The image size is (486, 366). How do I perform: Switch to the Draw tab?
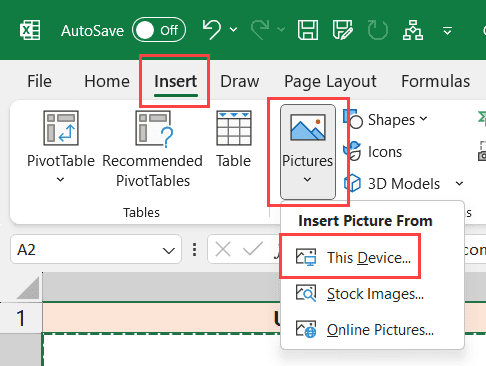coord(240,81)
